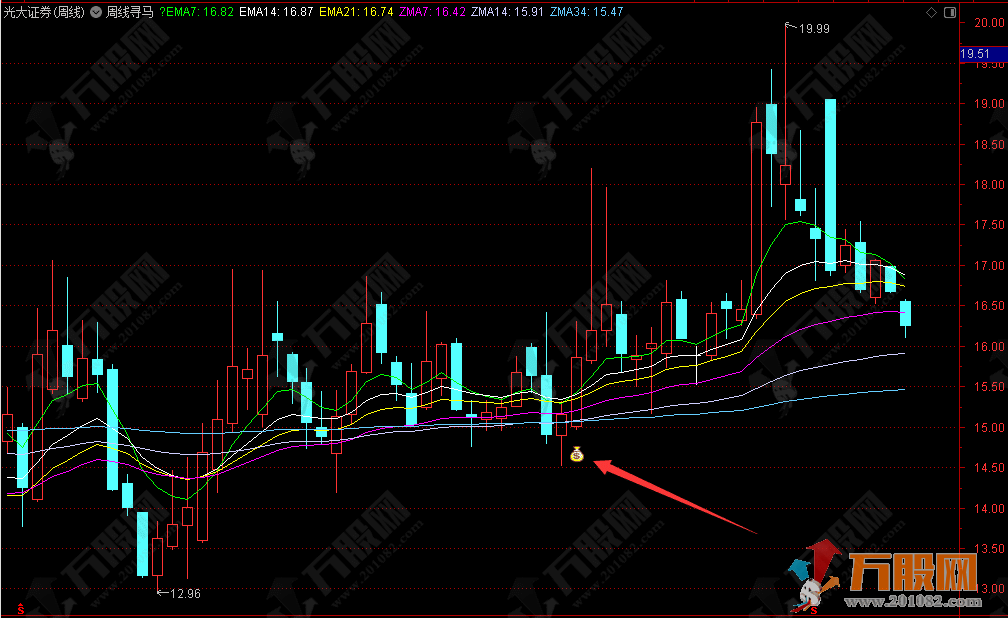1008x618 pixels.
Task: Click the red S marker at bottom-left
Action: (x=21, y=608)
